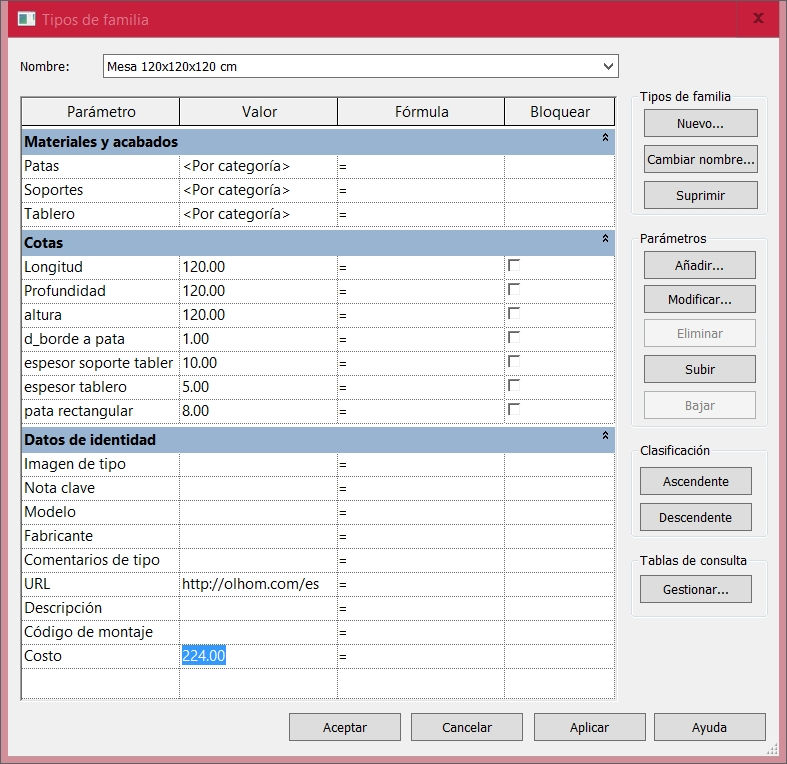Sort parameters with Ascendente

tap(696, 481)
